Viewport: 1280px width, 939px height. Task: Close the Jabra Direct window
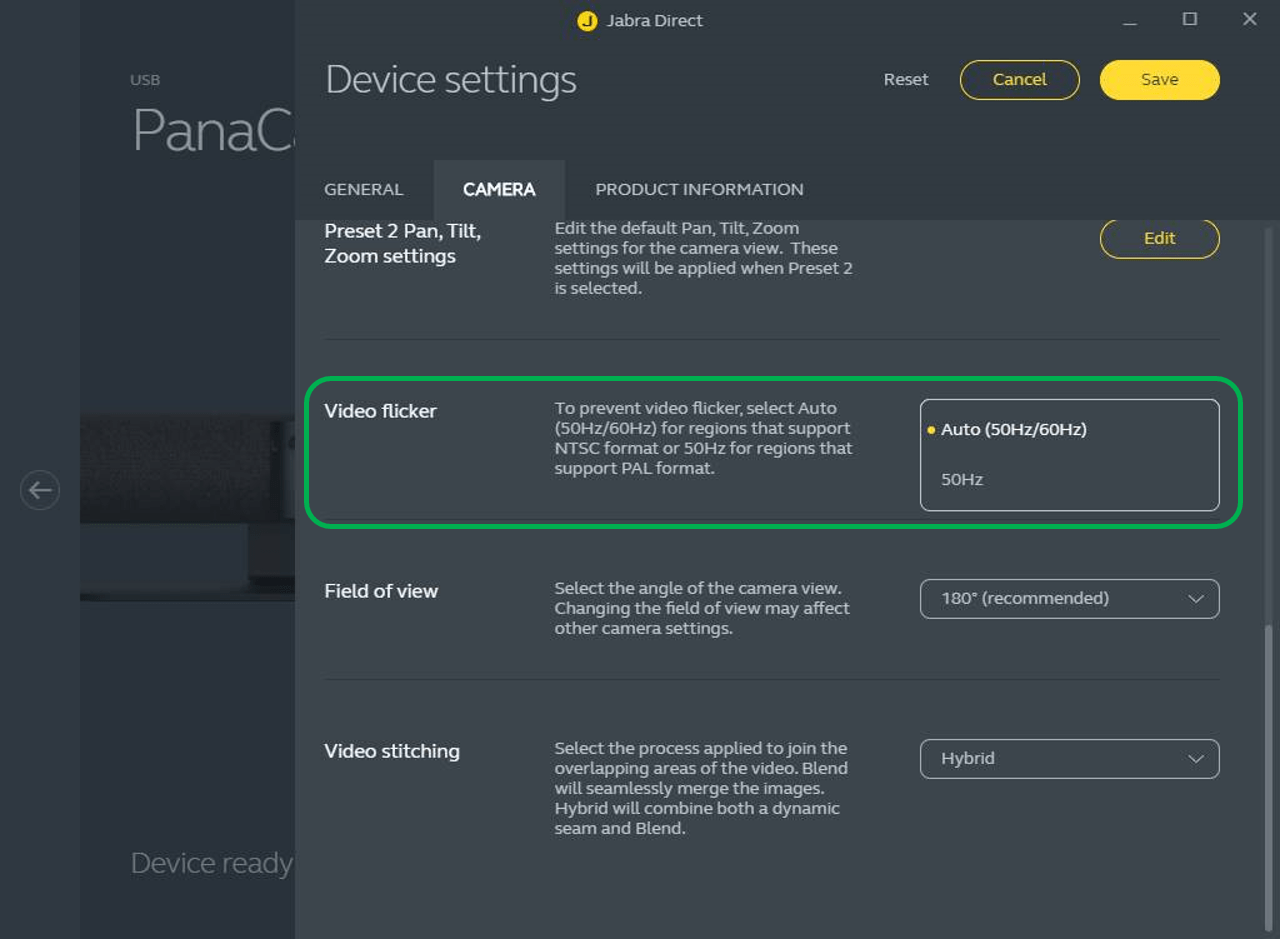pos(1249,20)
